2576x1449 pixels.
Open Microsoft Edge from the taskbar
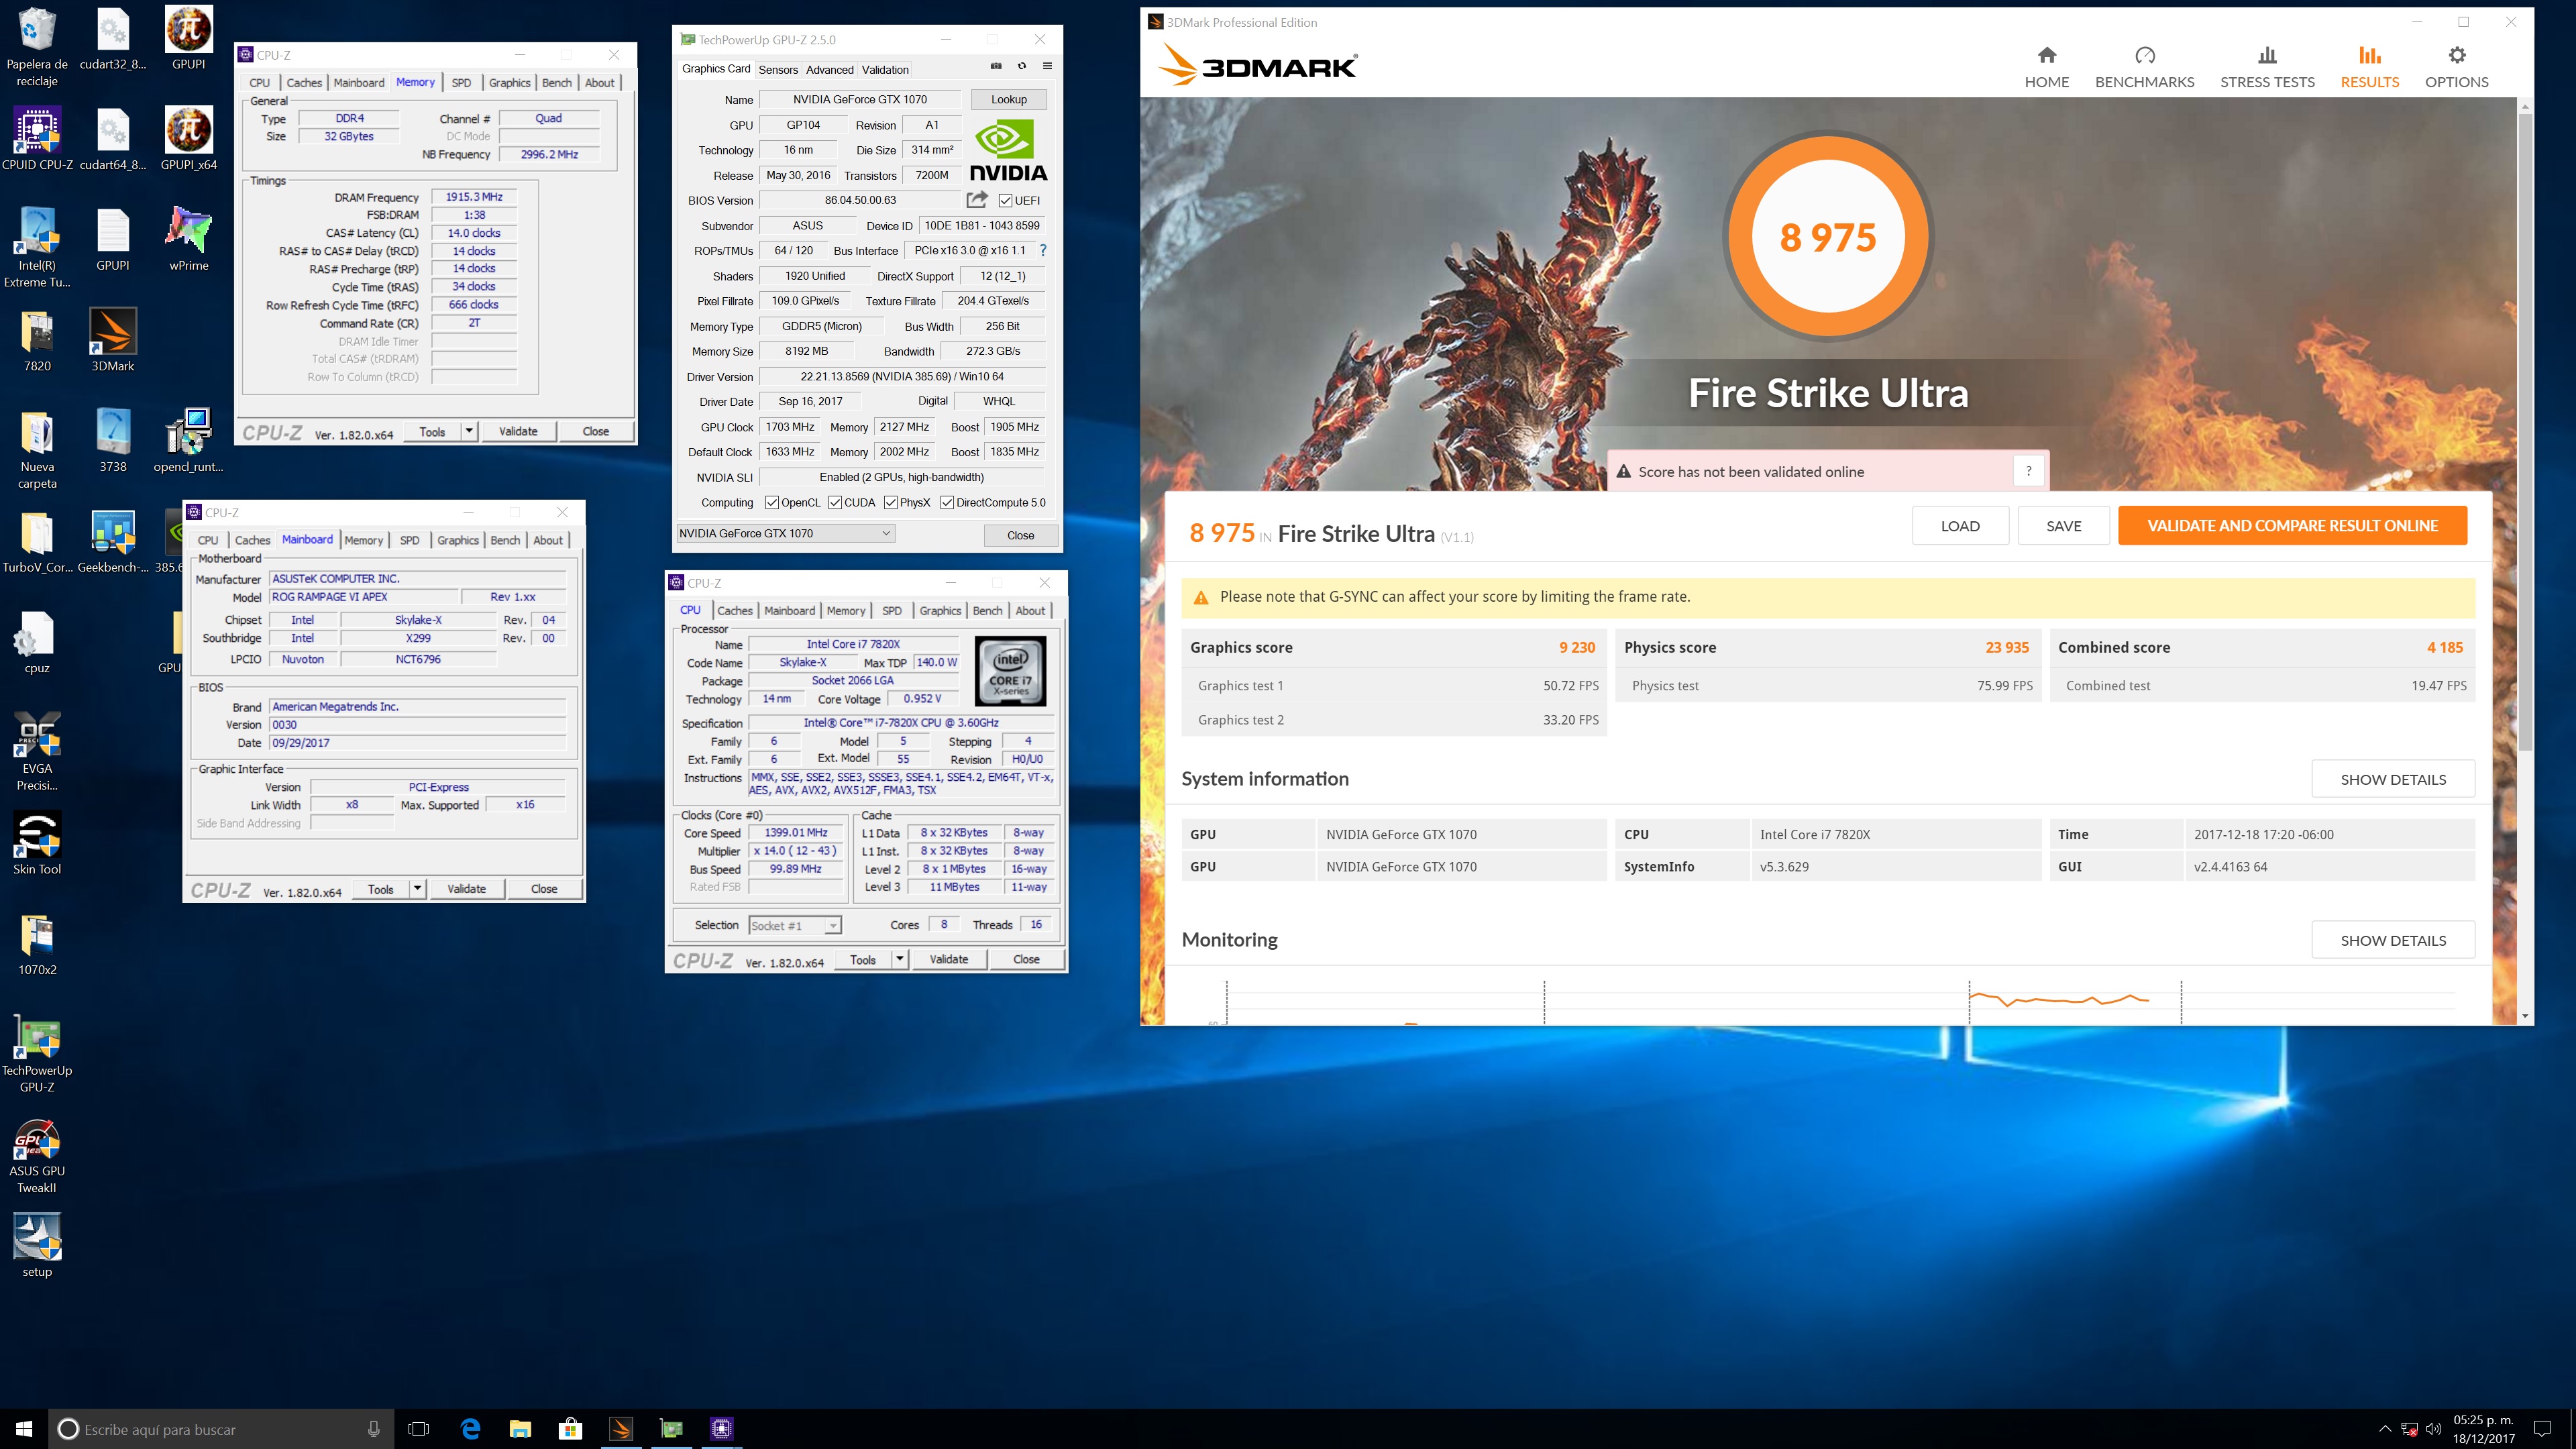pos(470,1428)
